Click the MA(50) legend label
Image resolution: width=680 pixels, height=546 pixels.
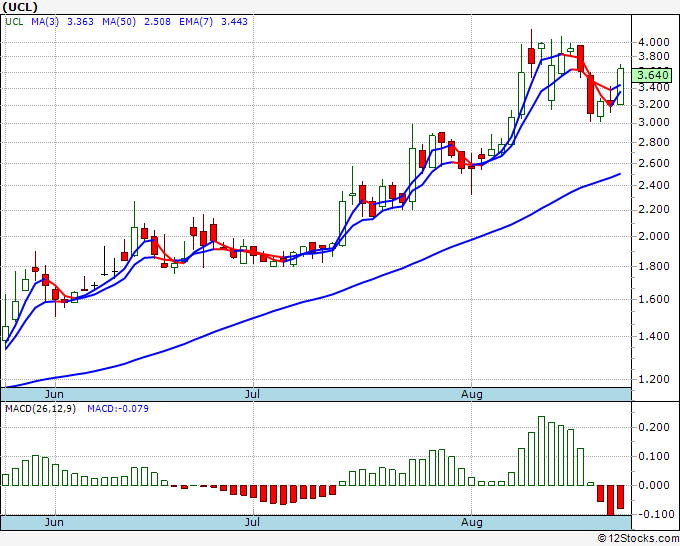(119, 21)
